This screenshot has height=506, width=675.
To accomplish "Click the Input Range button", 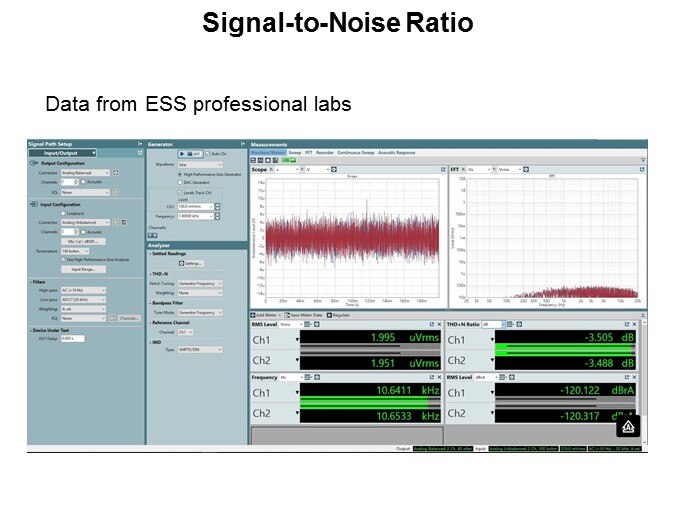I will (82, 269).
